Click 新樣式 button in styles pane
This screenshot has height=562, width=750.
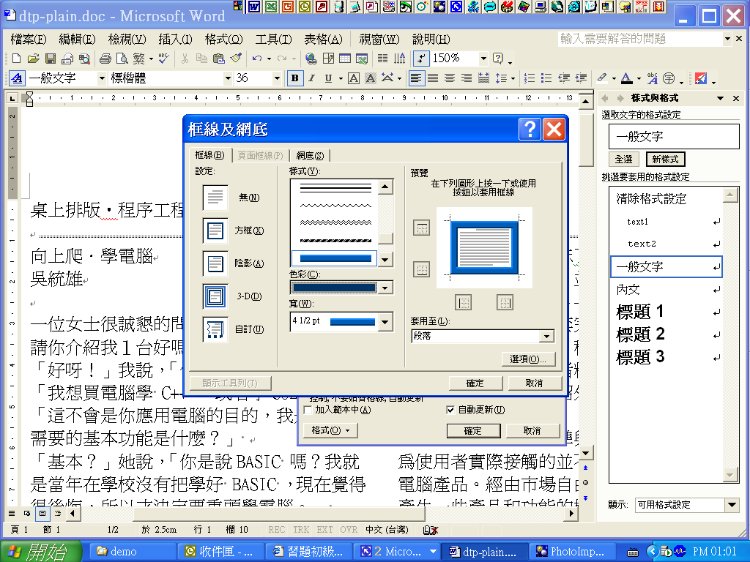coord(665,159)
